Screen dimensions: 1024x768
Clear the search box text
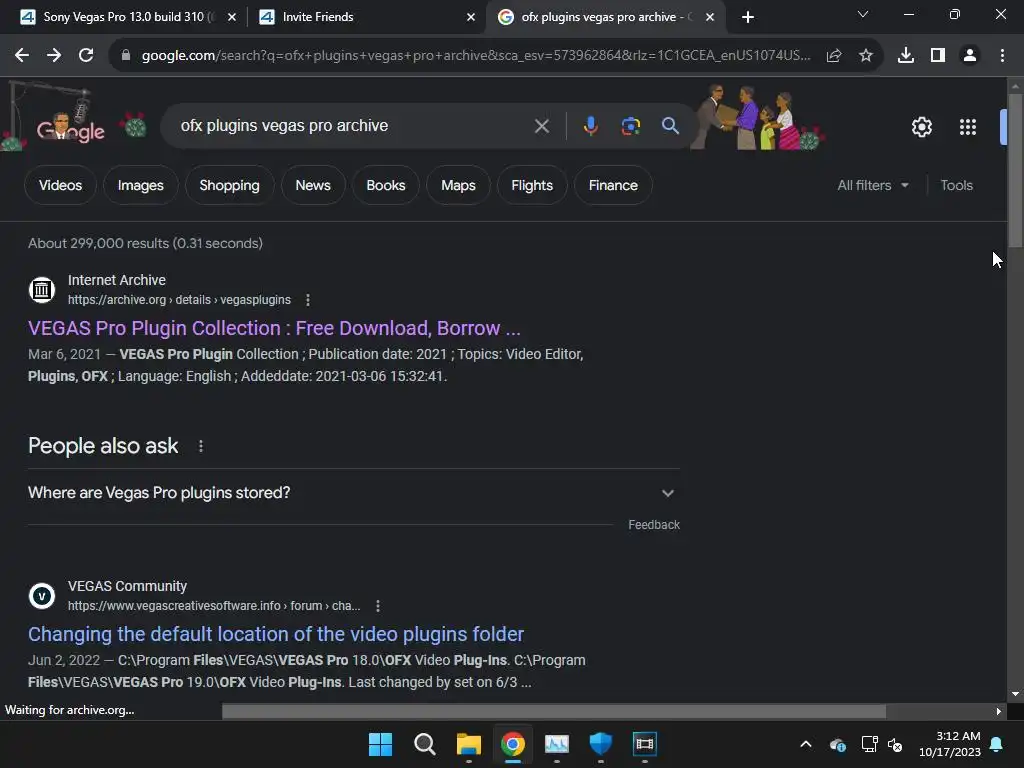pyautogui.click(x=541, y=126)
